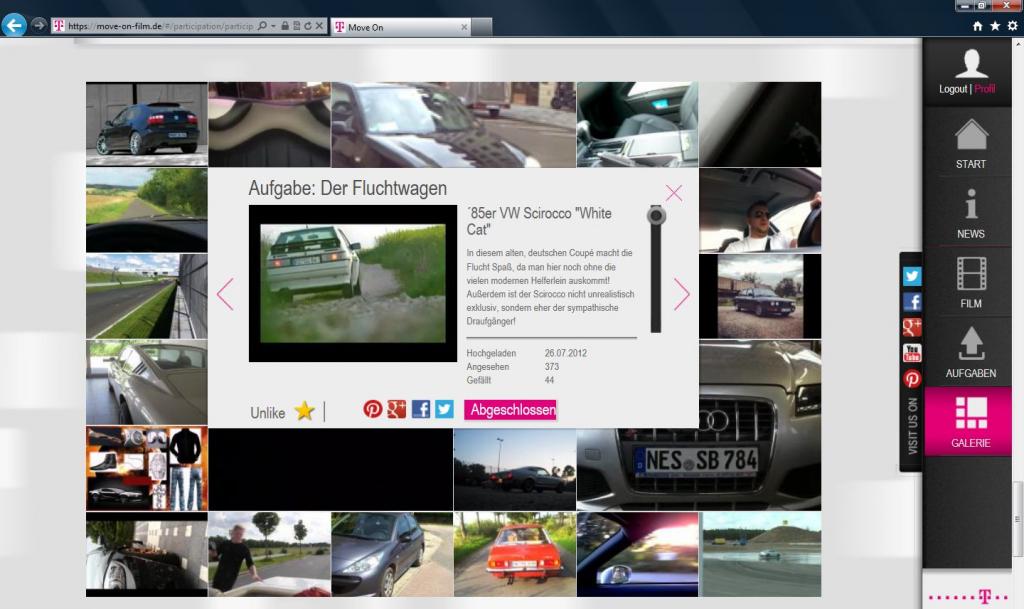Open the YouTube channel from sidebar

(x=912, y=353)
